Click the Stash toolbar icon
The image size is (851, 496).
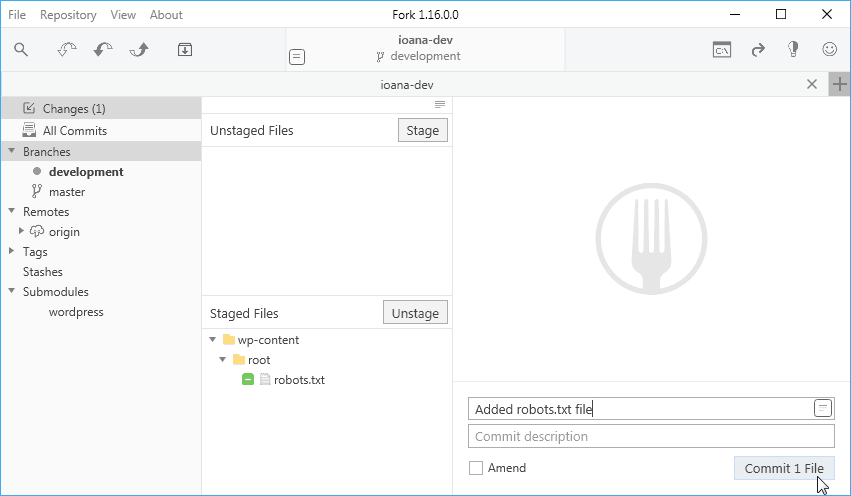tap(185, 50)
